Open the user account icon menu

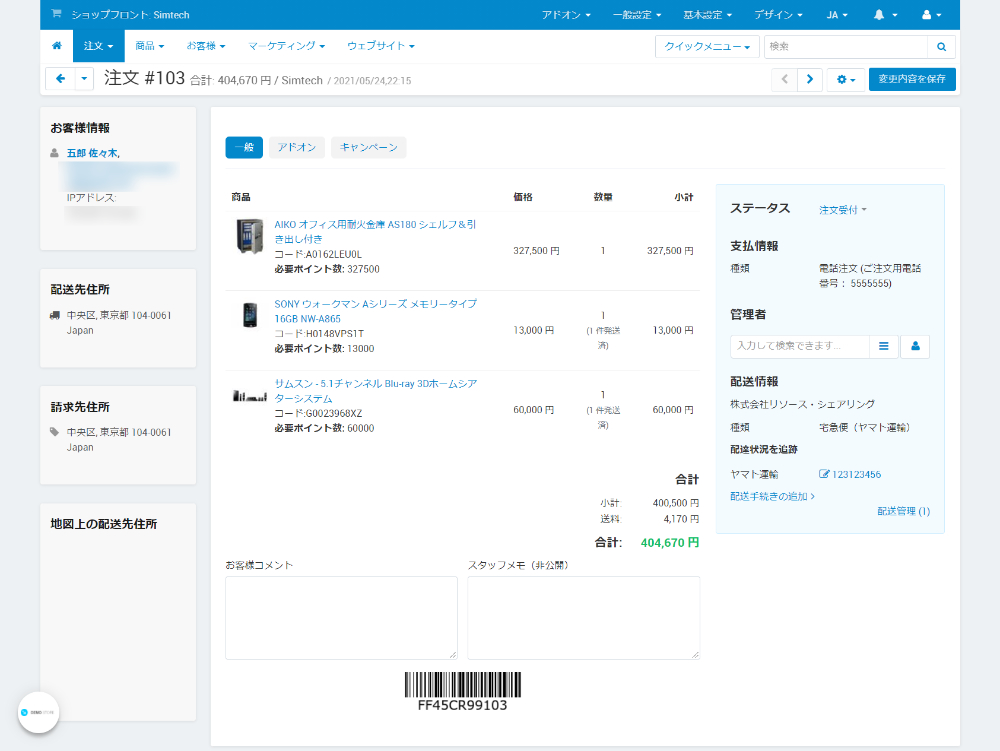pos(931,15)
